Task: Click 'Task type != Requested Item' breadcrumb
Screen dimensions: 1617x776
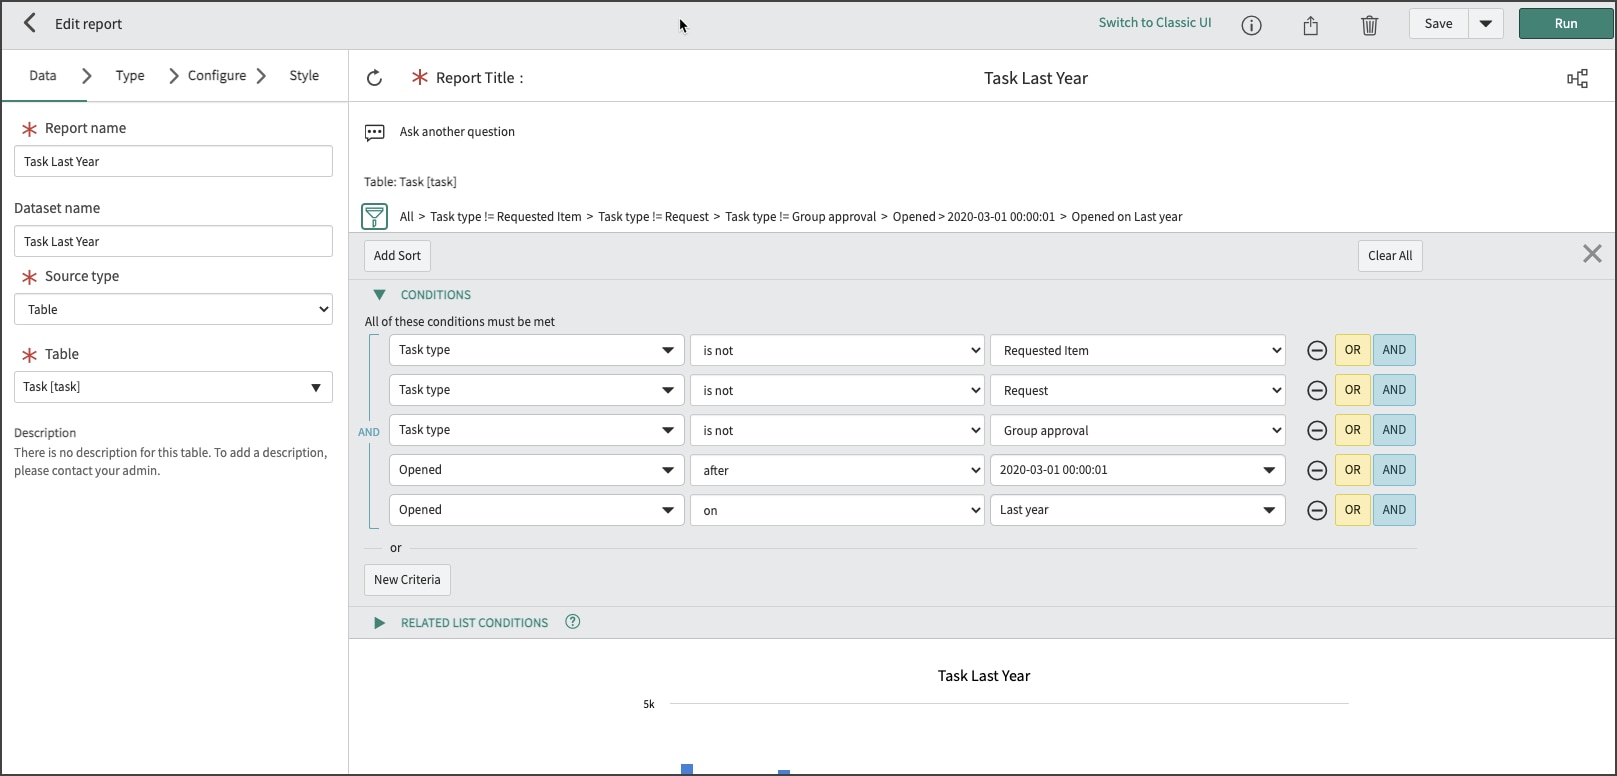Action: [506, 217]
